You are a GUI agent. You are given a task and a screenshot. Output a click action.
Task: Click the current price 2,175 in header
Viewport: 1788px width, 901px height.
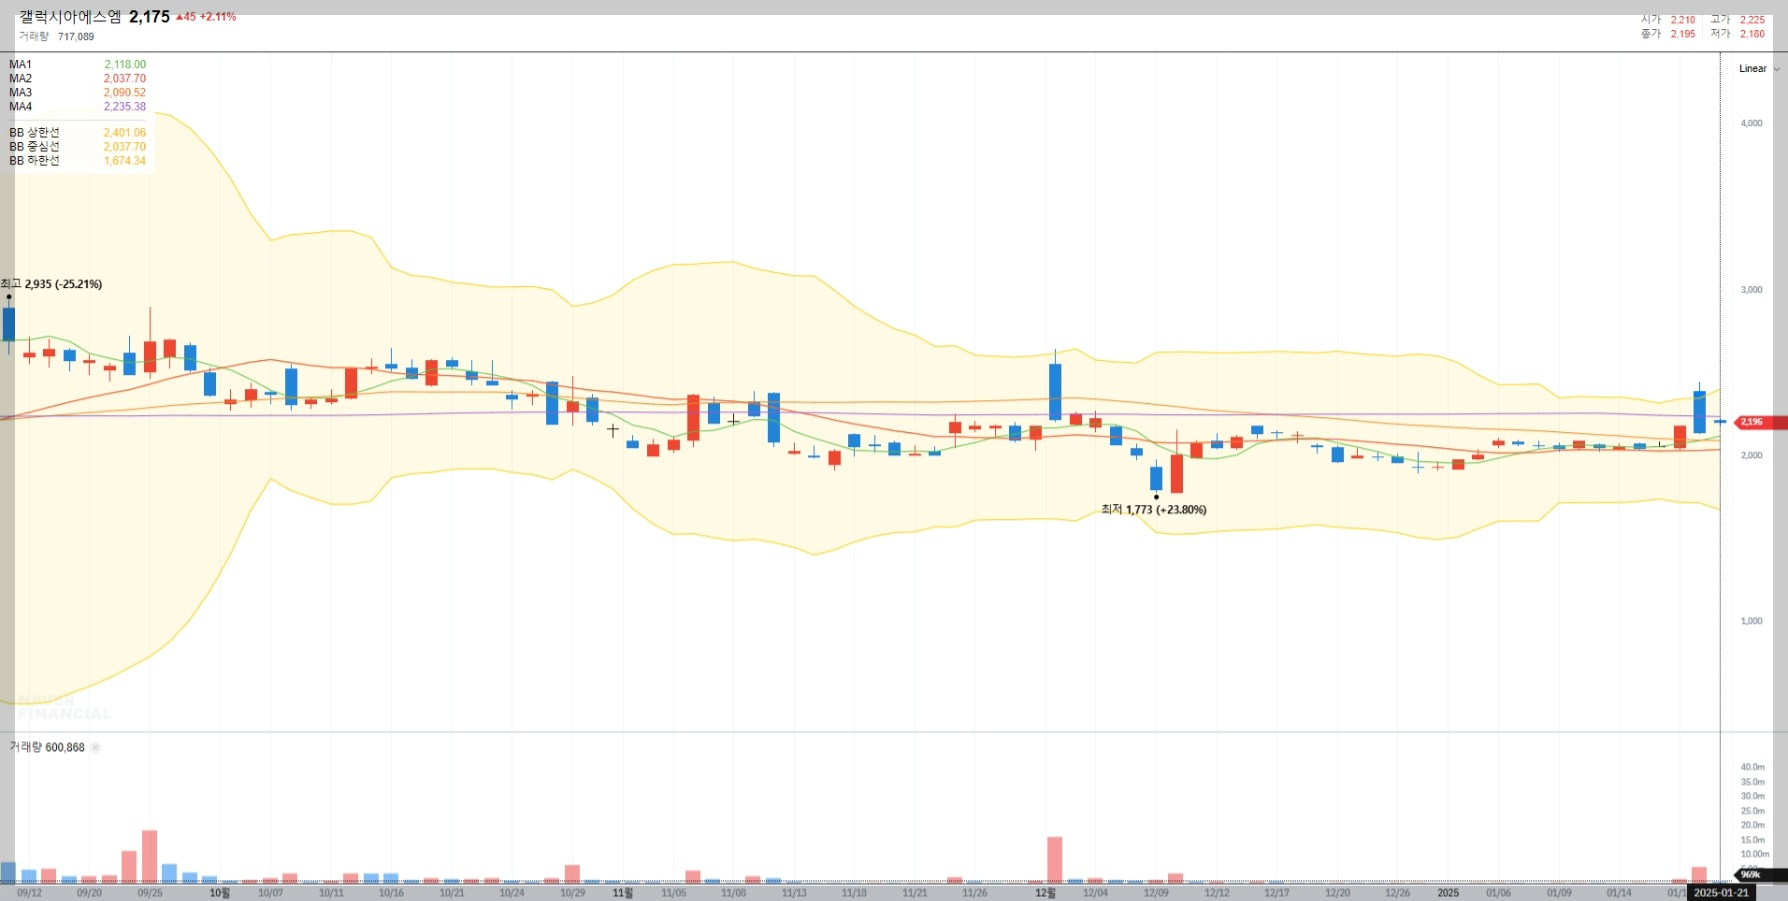149,17
